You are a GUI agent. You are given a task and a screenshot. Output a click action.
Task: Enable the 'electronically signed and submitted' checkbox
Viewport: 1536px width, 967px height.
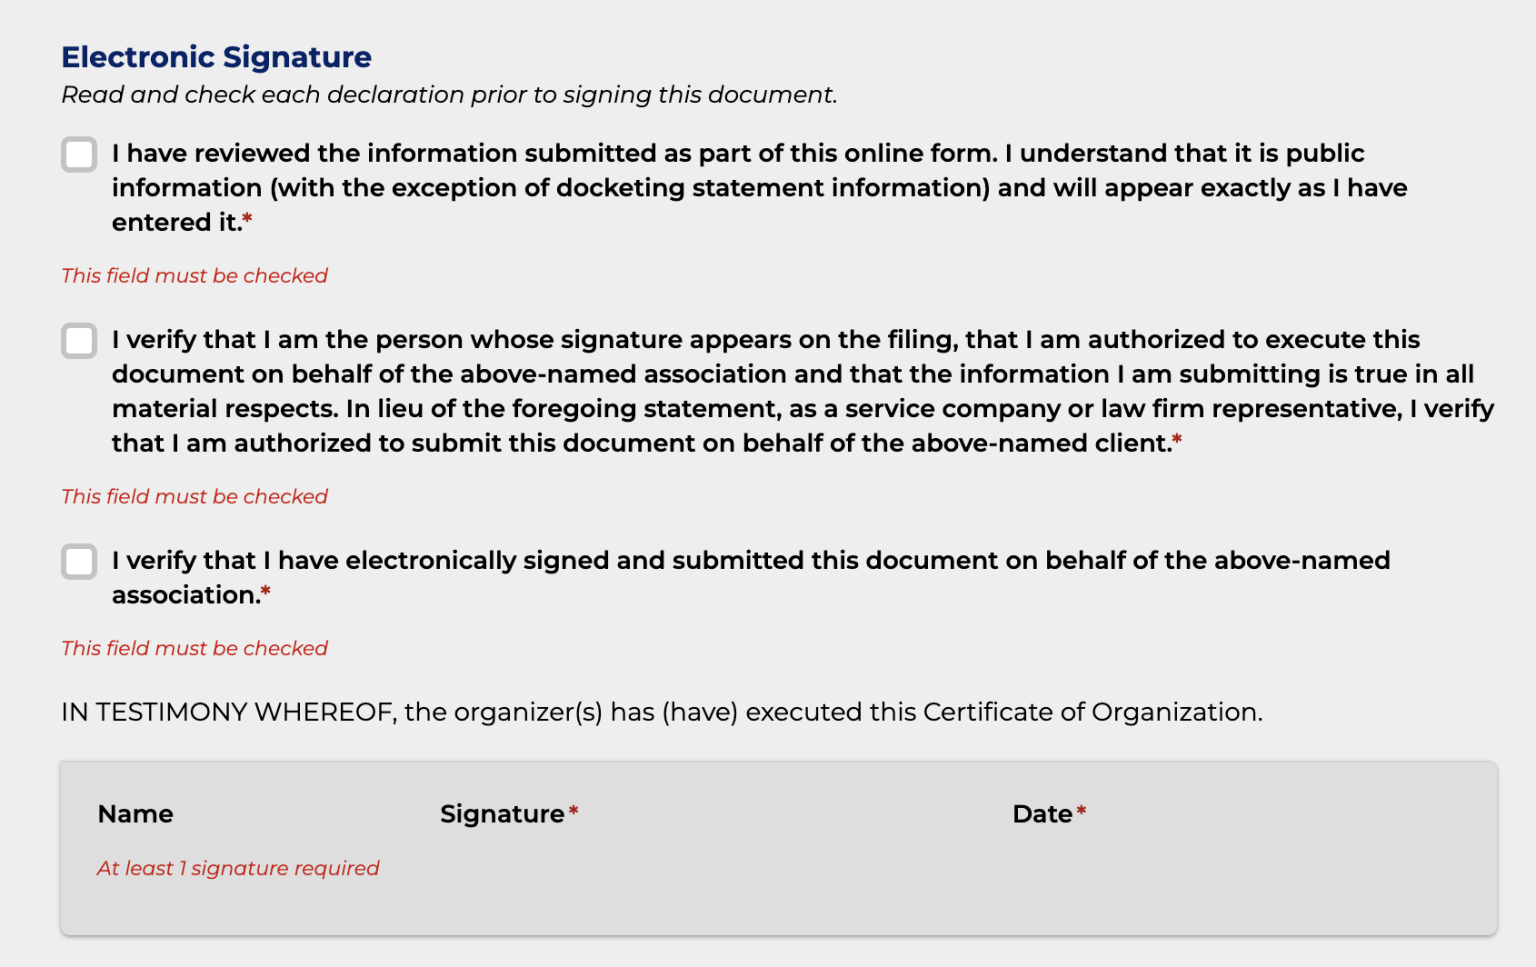coord(79,562)
